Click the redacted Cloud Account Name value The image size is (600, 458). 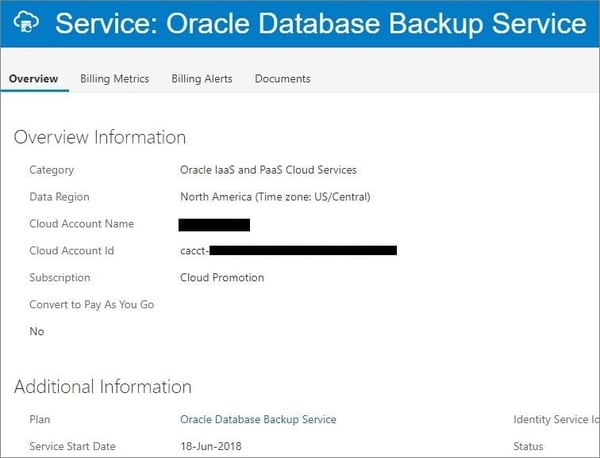tap(214, 224)
